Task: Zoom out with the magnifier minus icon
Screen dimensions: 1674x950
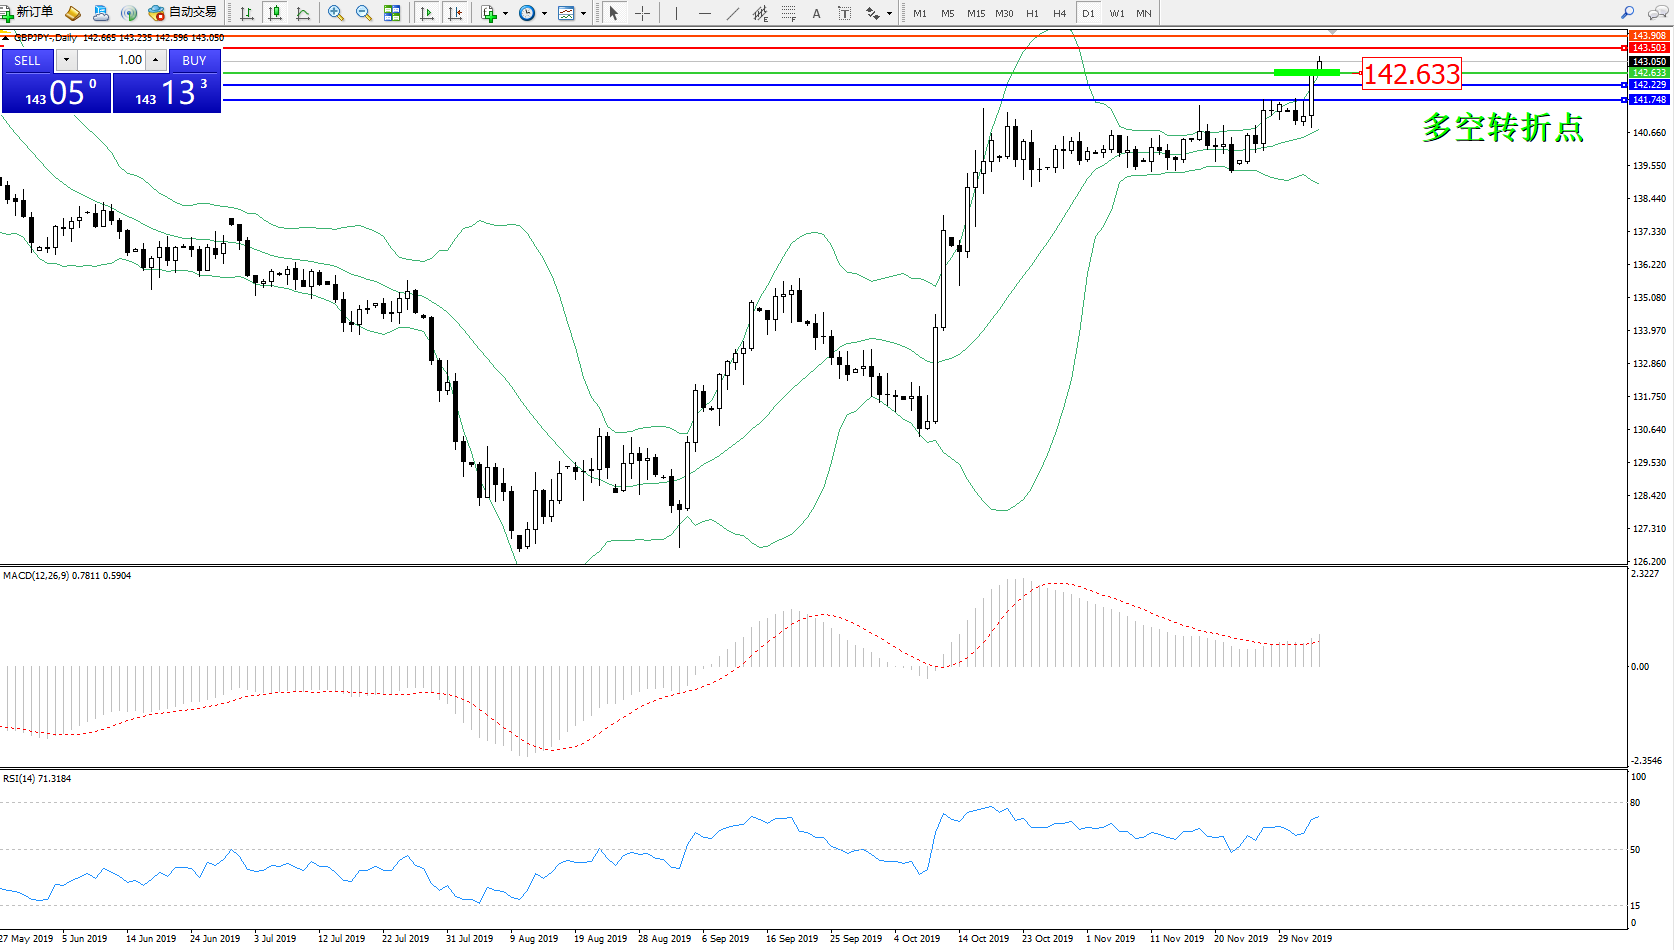Action: click(364, 13)
